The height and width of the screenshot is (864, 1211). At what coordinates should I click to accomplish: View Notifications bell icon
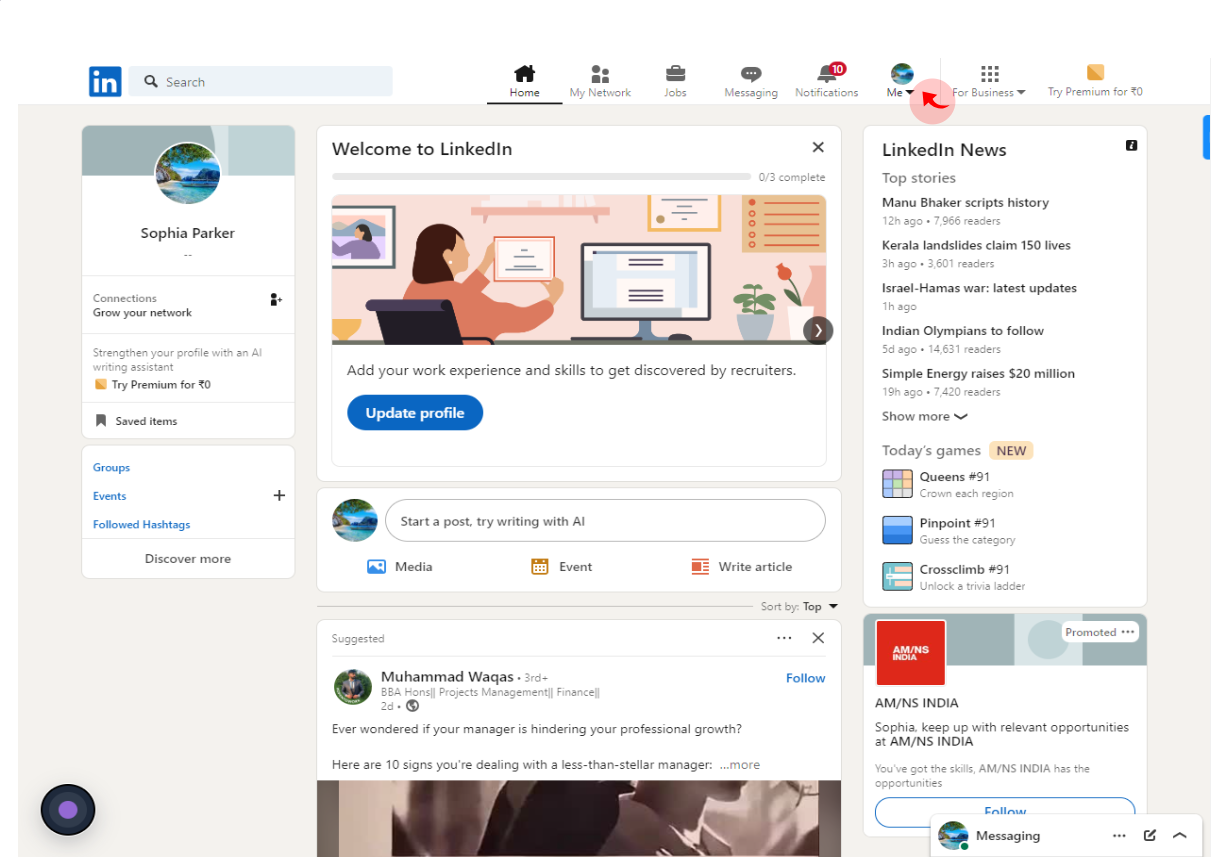click(x=826, y=74)
